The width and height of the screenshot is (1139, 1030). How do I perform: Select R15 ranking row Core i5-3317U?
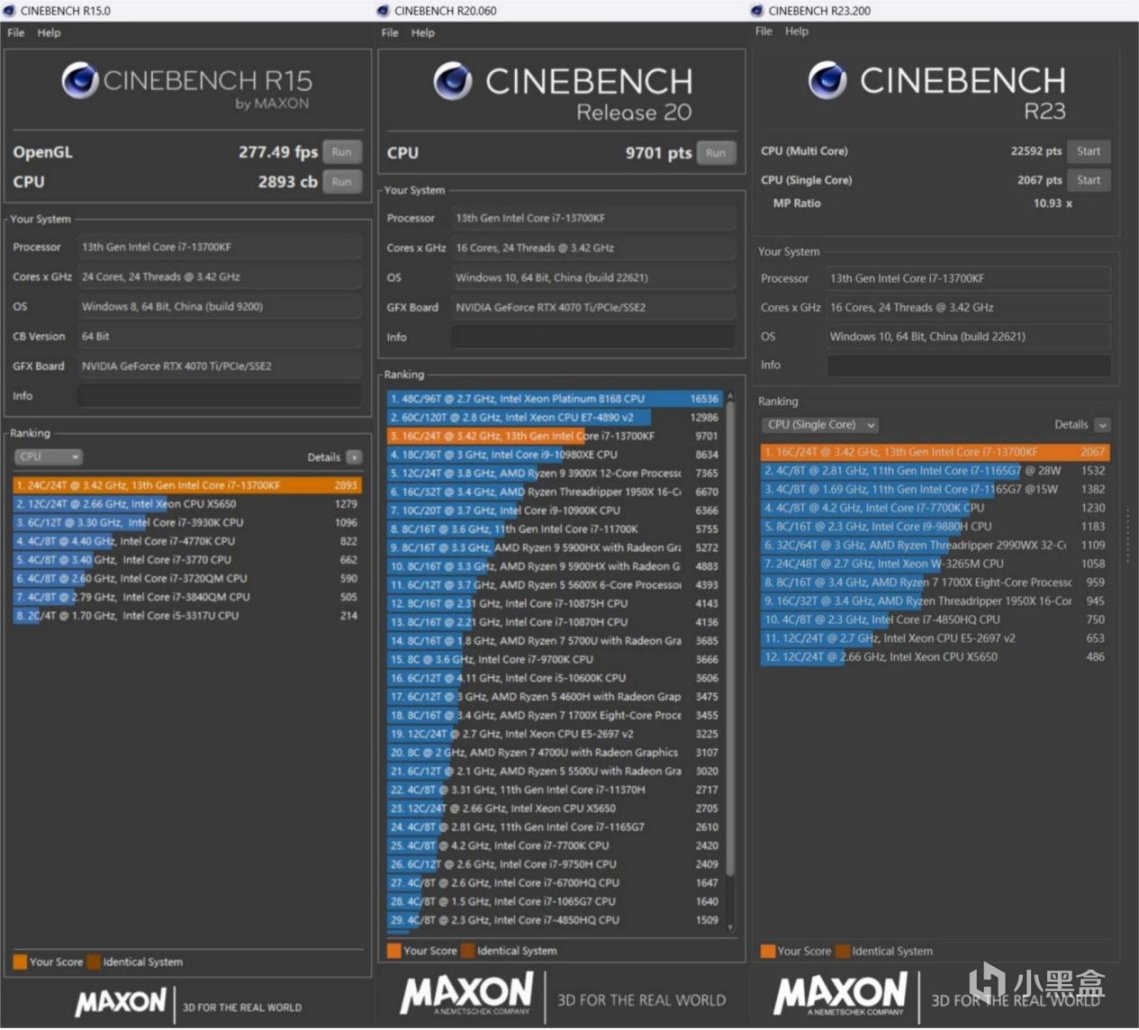pyautogui.click(x=187, y=616)
